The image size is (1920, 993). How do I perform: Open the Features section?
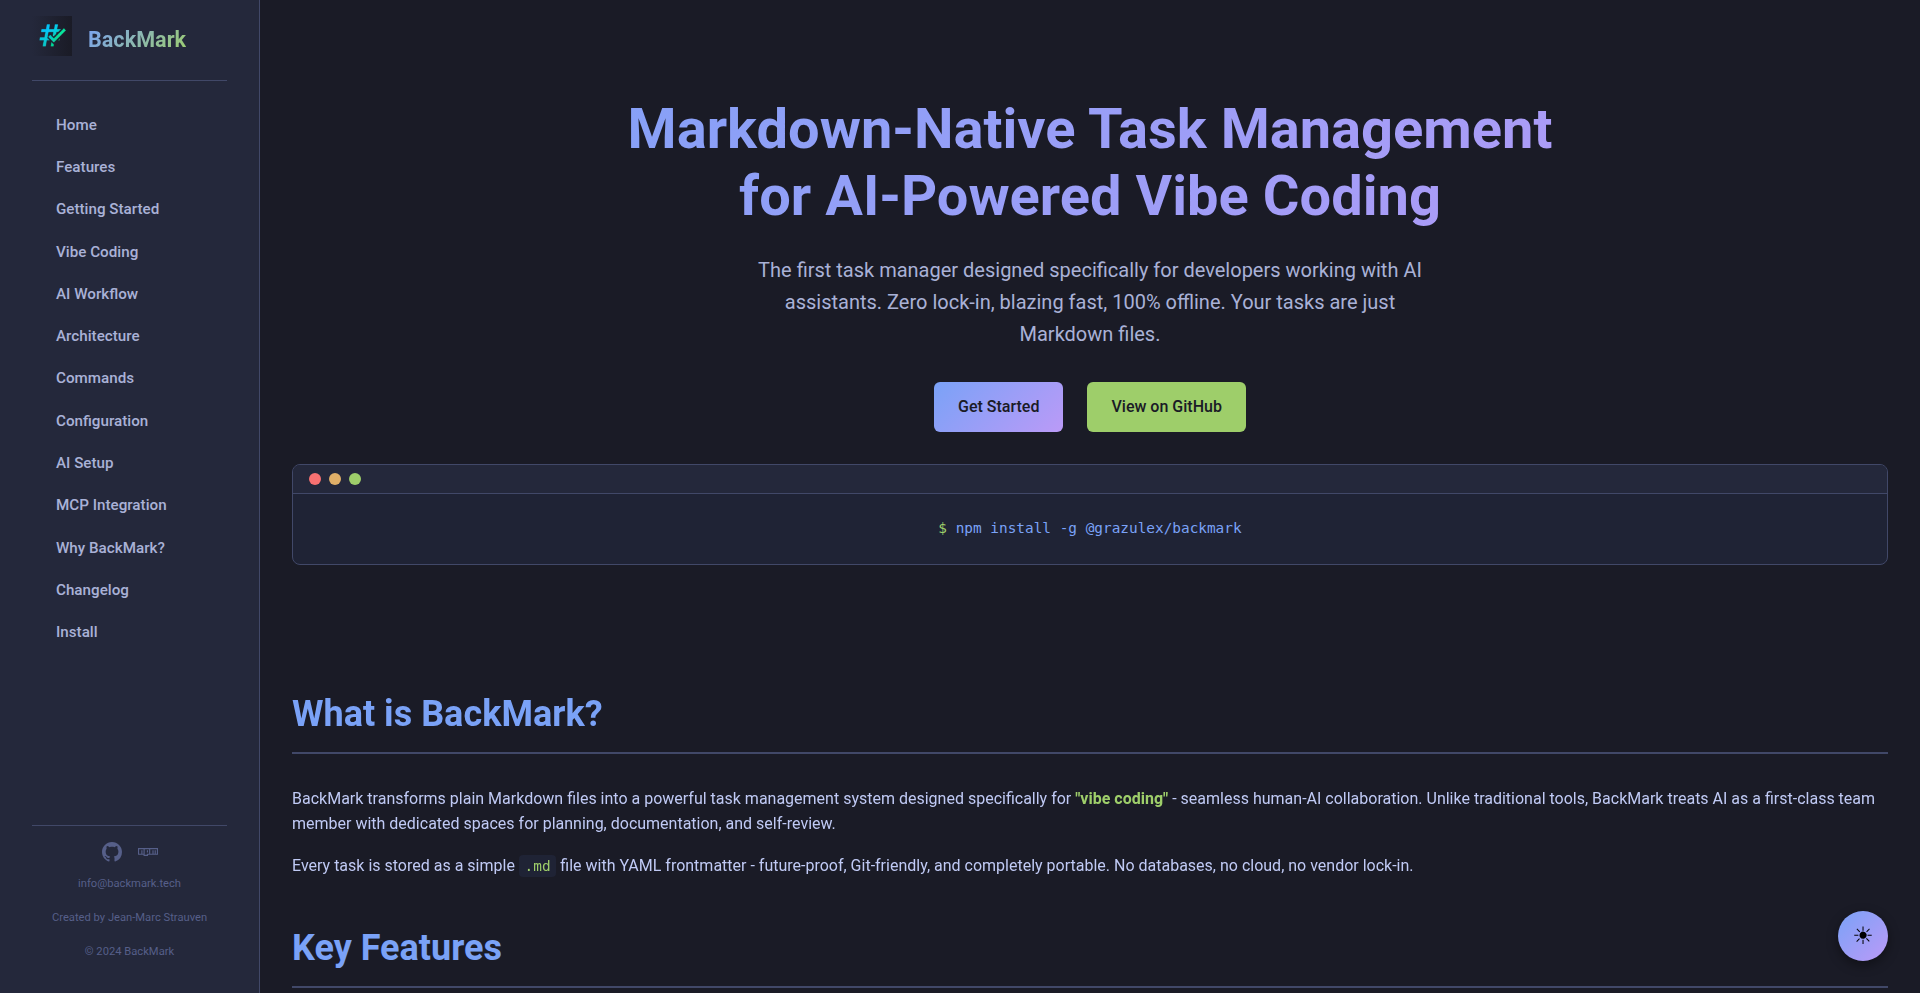(85, 167)
